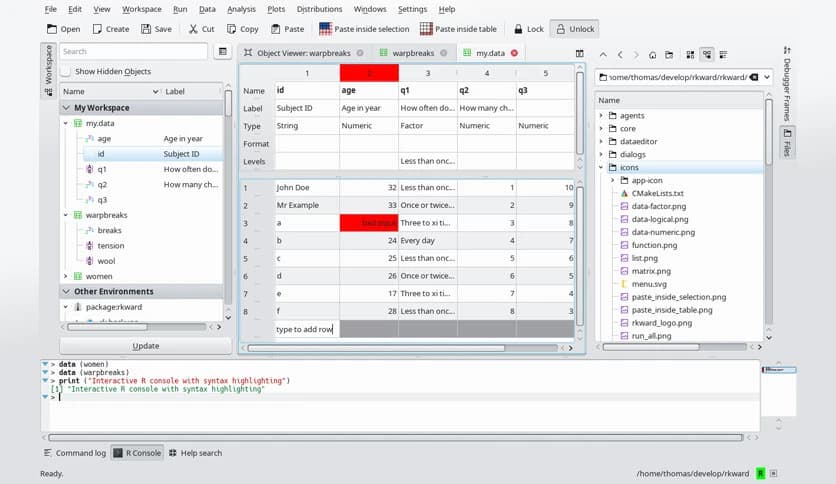Collapse the icons folder
Viewport: 836px width, 484px height.
click(x=601, y=167)
